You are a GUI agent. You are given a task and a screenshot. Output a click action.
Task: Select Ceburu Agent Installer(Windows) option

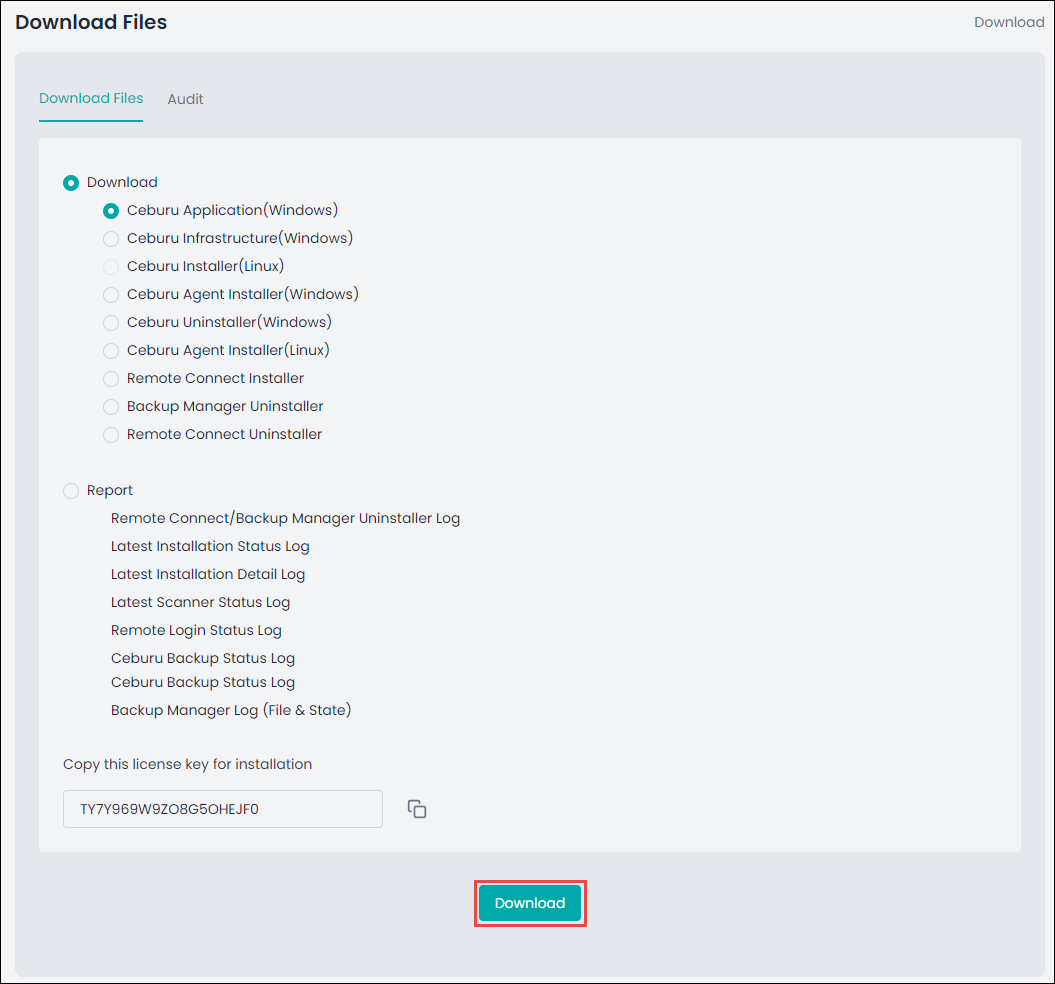click(x=111, y=295)
